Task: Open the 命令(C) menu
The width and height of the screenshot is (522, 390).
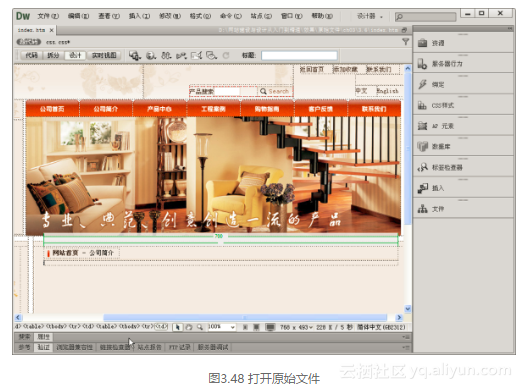Action: tap(231, 16)
